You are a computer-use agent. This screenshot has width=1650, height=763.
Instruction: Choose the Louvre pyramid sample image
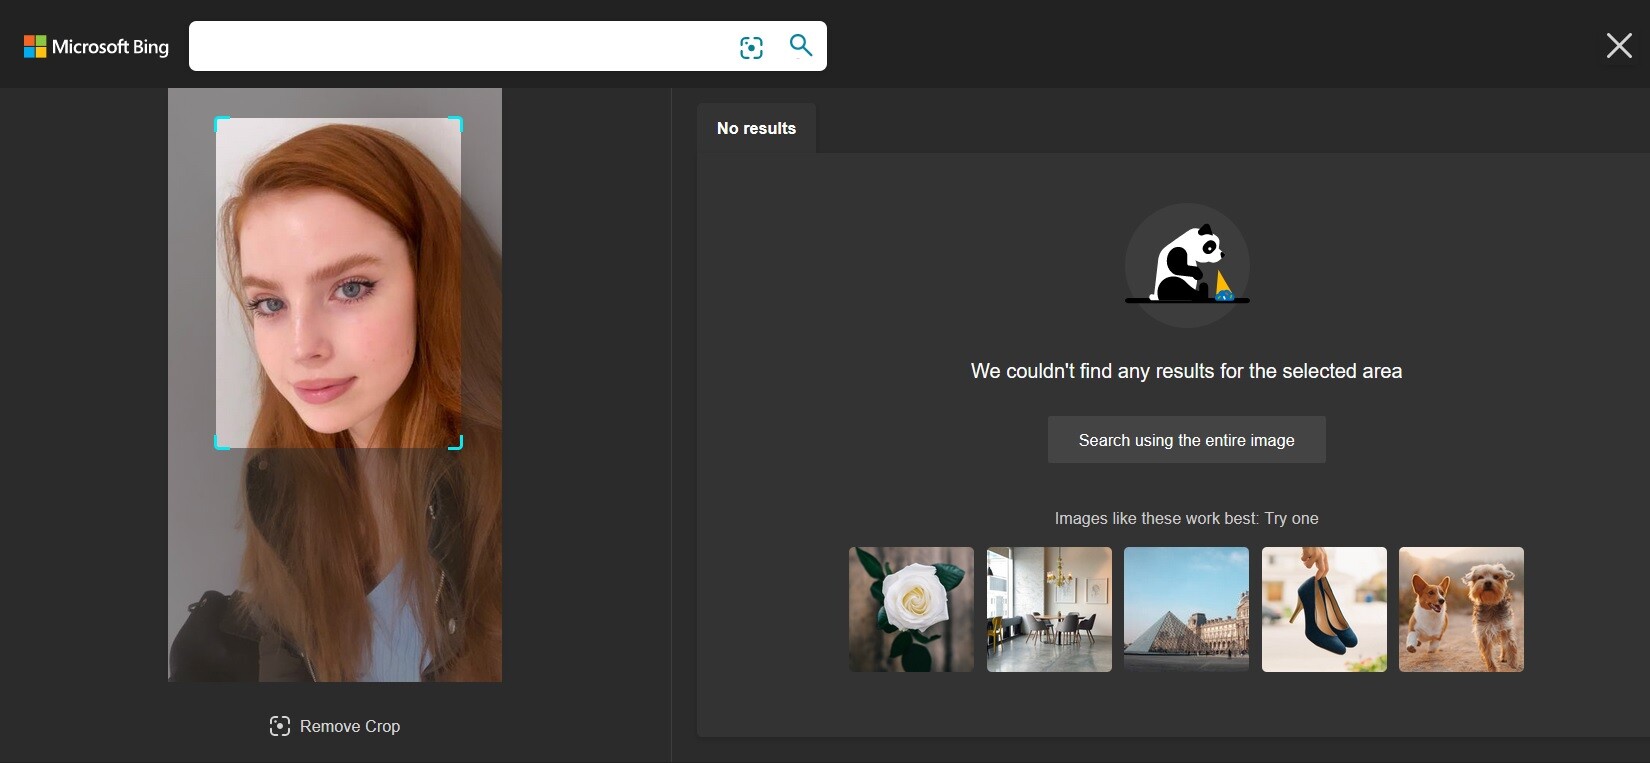(1186, 609)
